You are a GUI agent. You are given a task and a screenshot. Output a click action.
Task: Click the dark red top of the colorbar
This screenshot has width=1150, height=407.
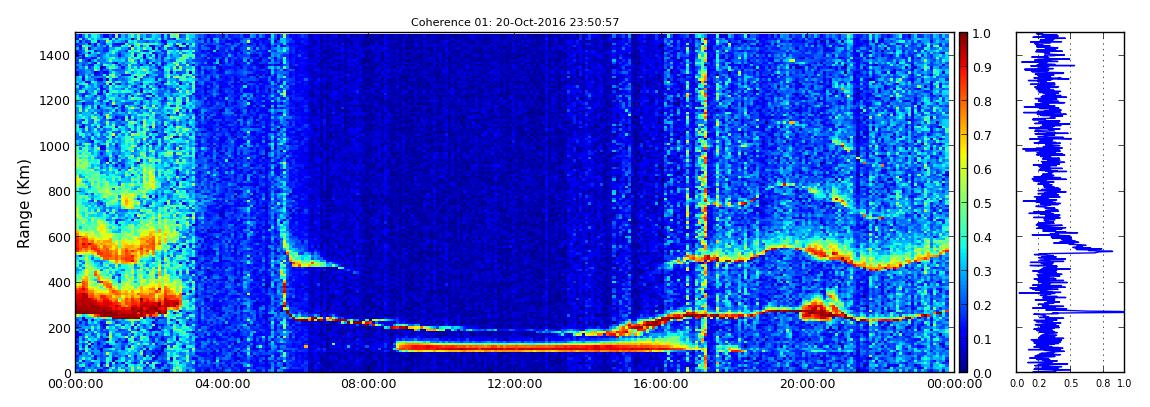963,40
